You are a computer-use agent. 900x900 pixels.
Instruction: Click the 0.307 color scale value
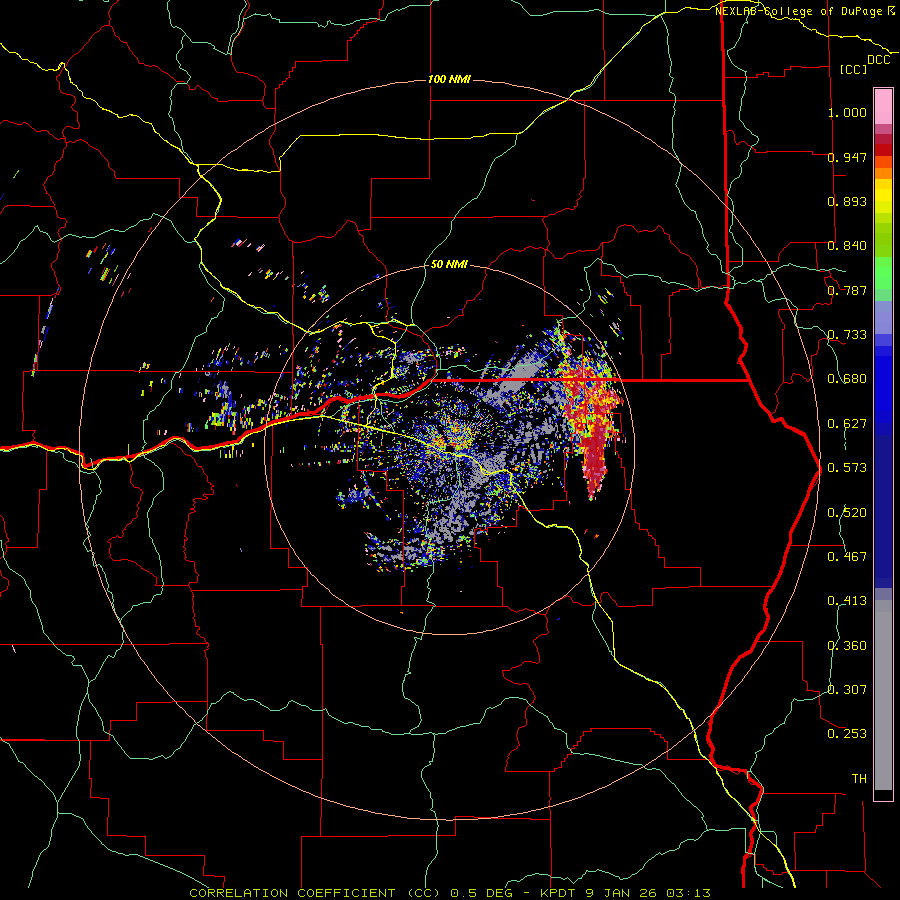(x=847, y=690)
